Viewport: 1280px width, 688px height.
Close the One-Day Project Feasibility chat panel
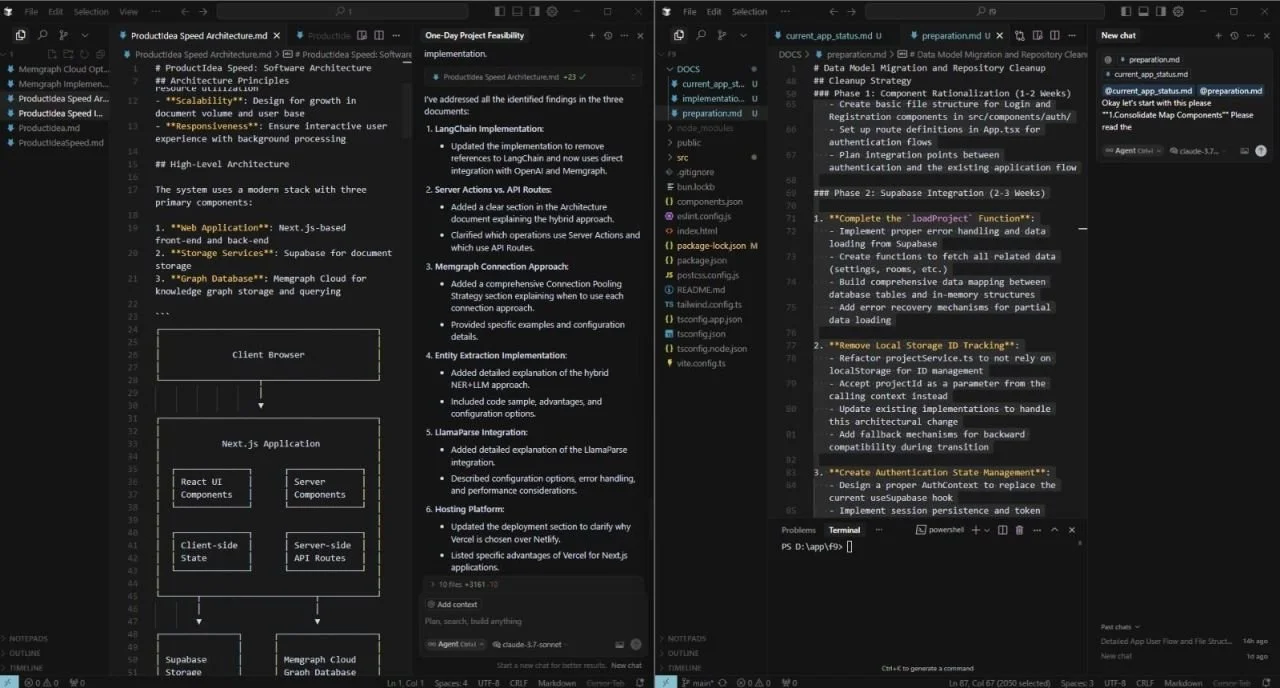[642, 35]
